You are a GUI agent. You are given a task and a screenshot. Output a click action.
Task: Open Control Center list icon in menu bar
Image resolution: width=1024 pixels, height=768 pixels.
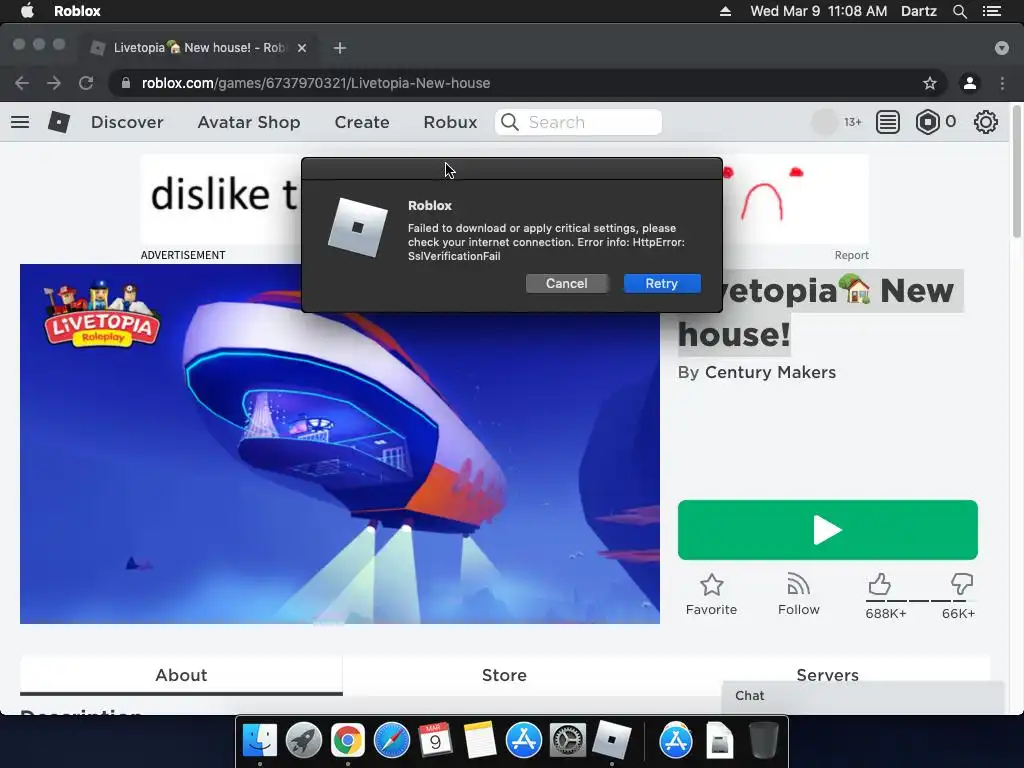pyautogui.click(x=991, y=11)
